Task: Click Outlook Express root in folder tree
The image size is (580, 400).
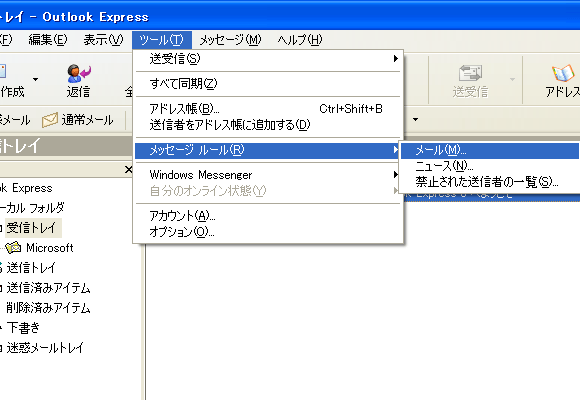Action: pos(26,188)
